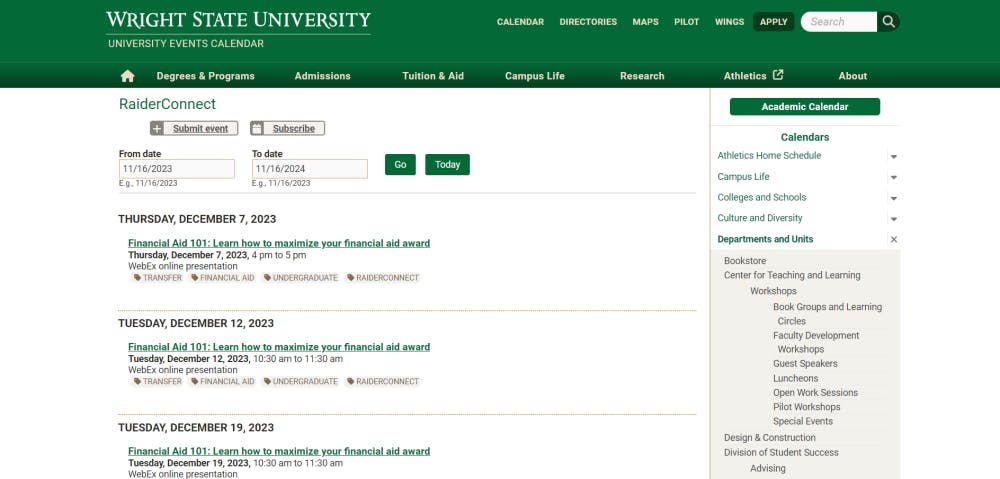This screenshot has width=1000, height=479.
Task: Open Tuition & Aid menu
Action: tap(433, 76)
